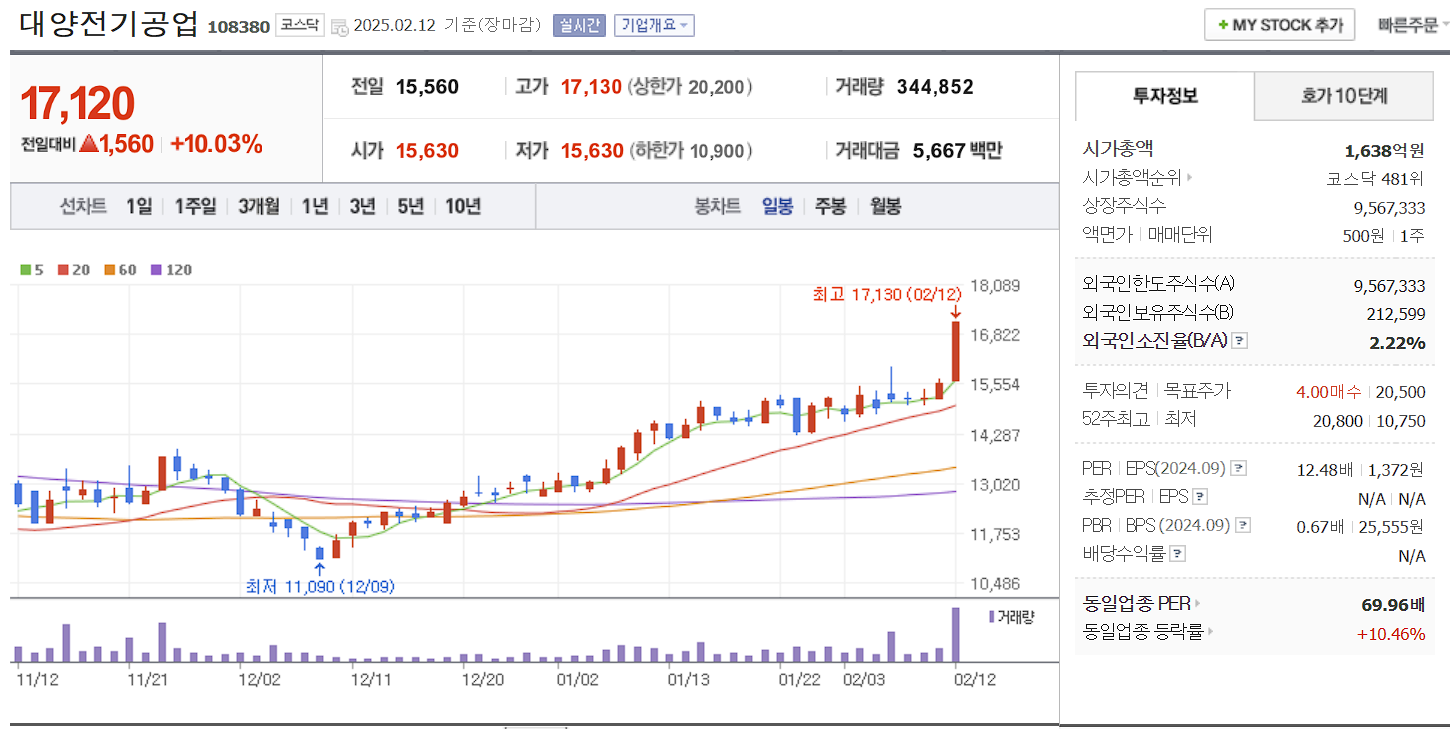Click the 빠른주문 button
1450x729 pixels.
point(1405,24)
